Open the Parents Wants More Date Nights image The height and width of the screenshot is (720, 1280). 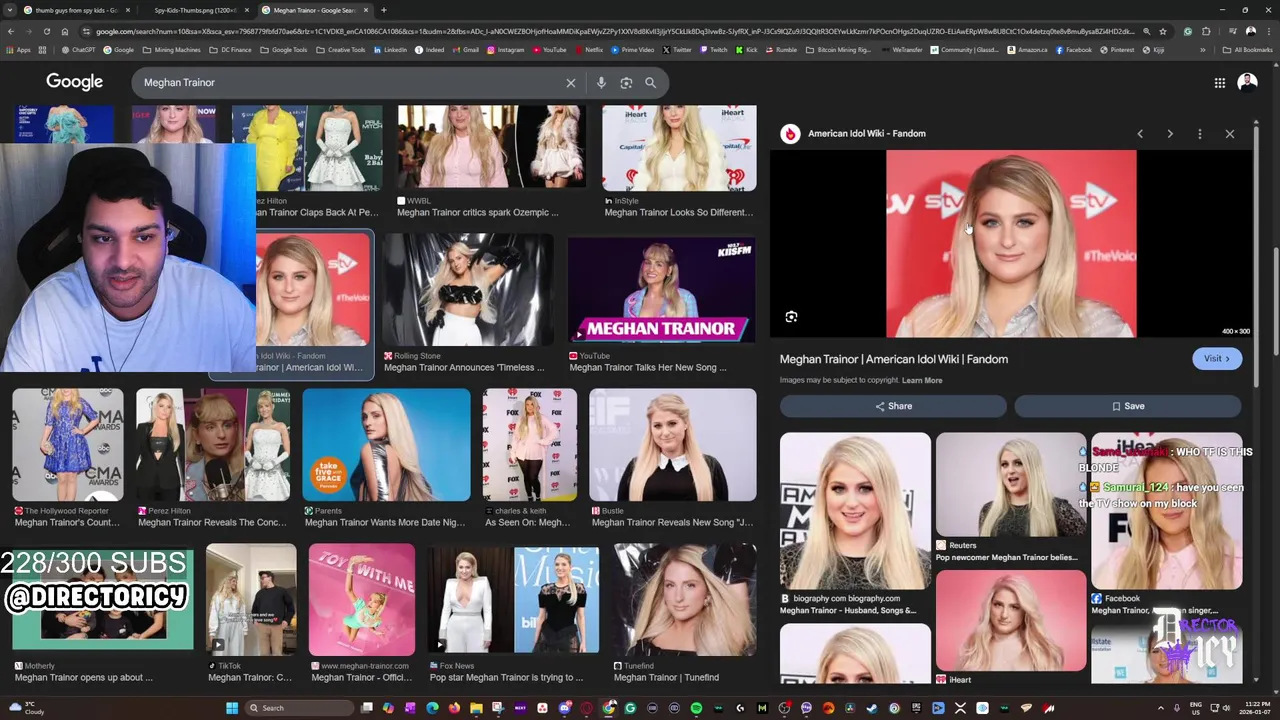[386, 445]
